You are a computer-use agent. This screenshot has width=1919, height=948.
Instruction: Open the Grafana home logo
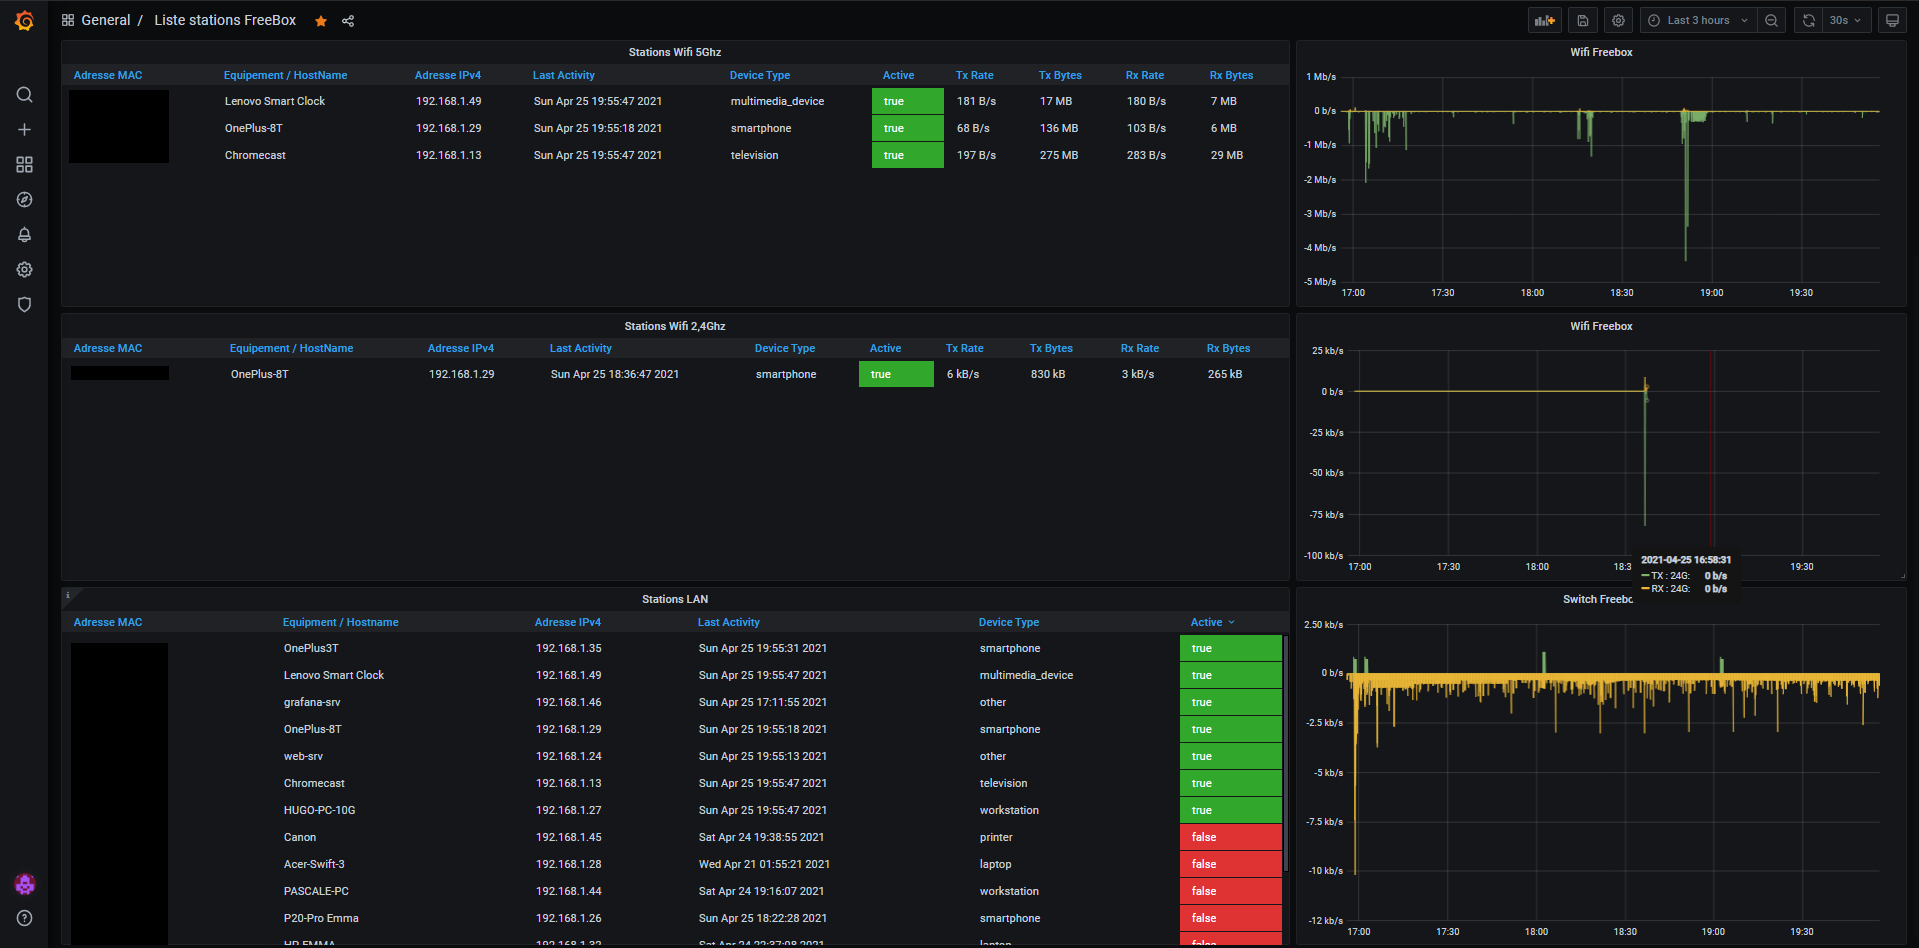tap(24, 20)
